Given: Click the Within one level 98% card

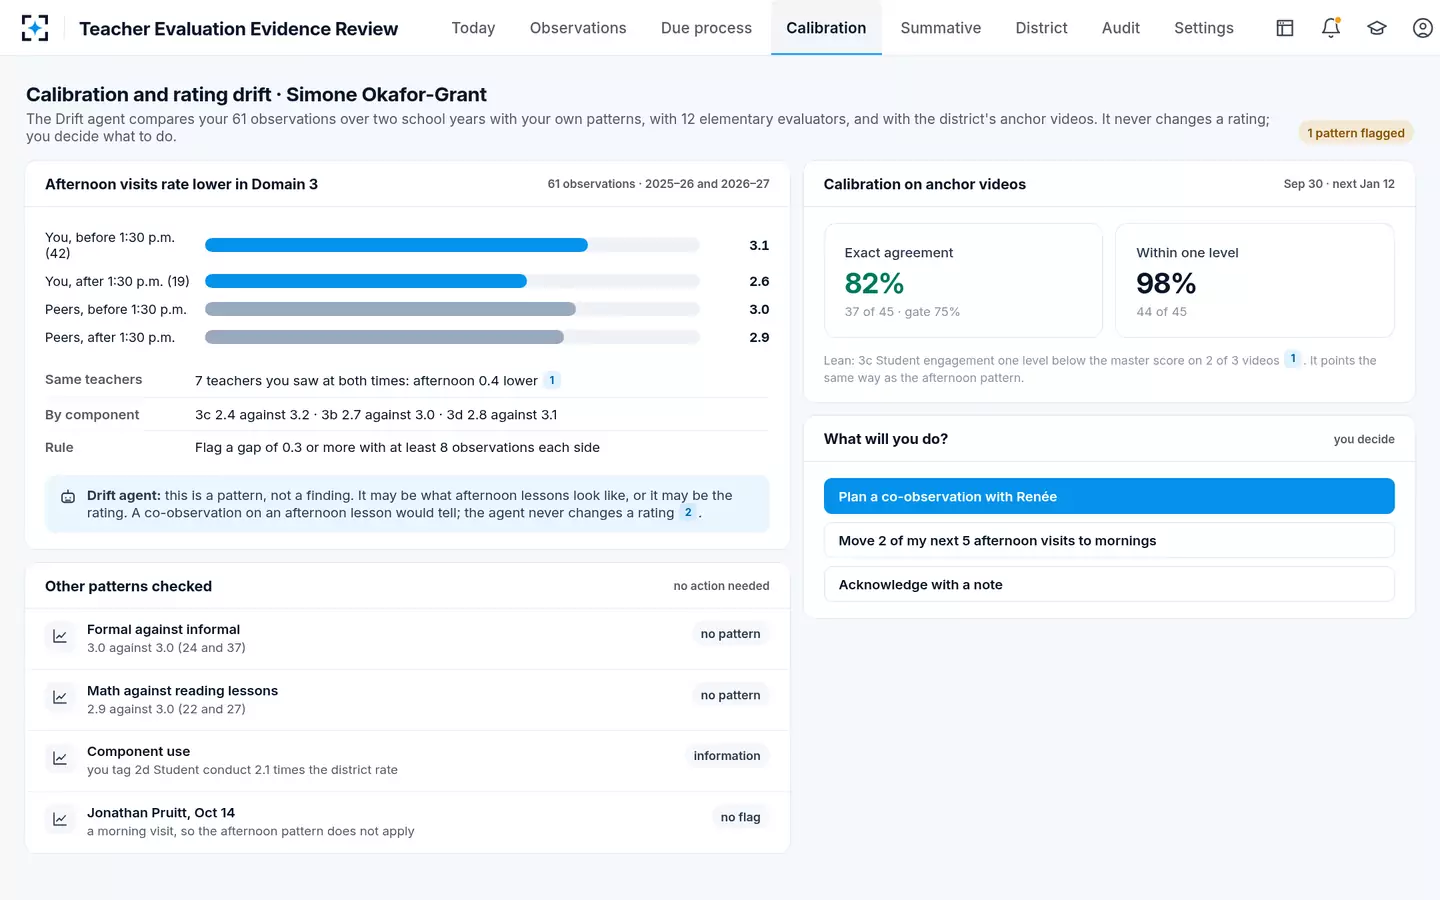Looking at the screenshot, I should point(1255,280).
